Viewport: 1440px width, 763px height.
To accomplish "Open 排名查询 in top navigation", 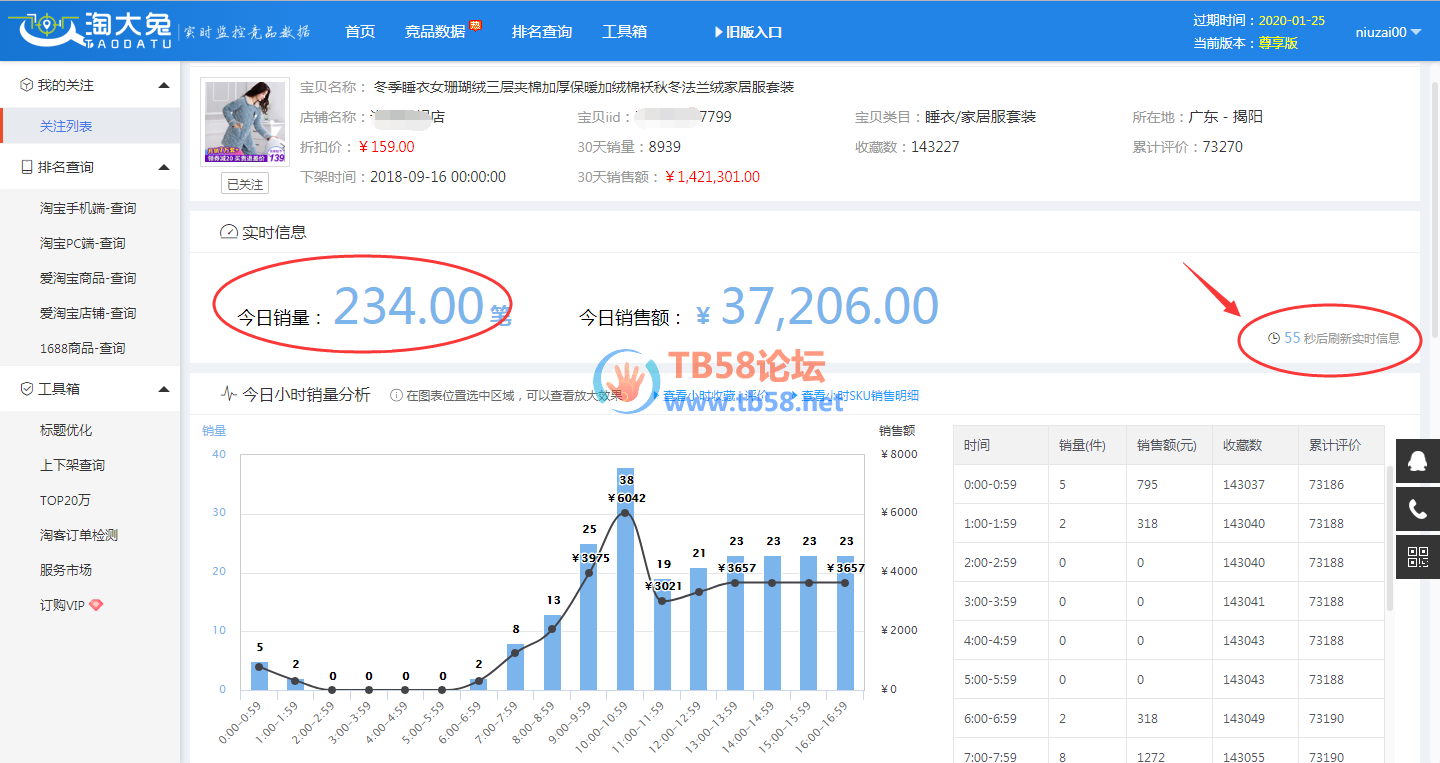I will coord(542,32).
